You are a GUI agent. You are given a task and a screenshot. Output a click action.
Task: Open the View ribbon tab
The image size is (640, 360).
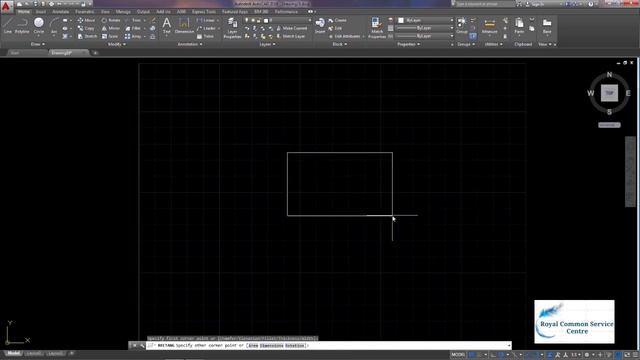pyautogui.click(x=105, y=12)
